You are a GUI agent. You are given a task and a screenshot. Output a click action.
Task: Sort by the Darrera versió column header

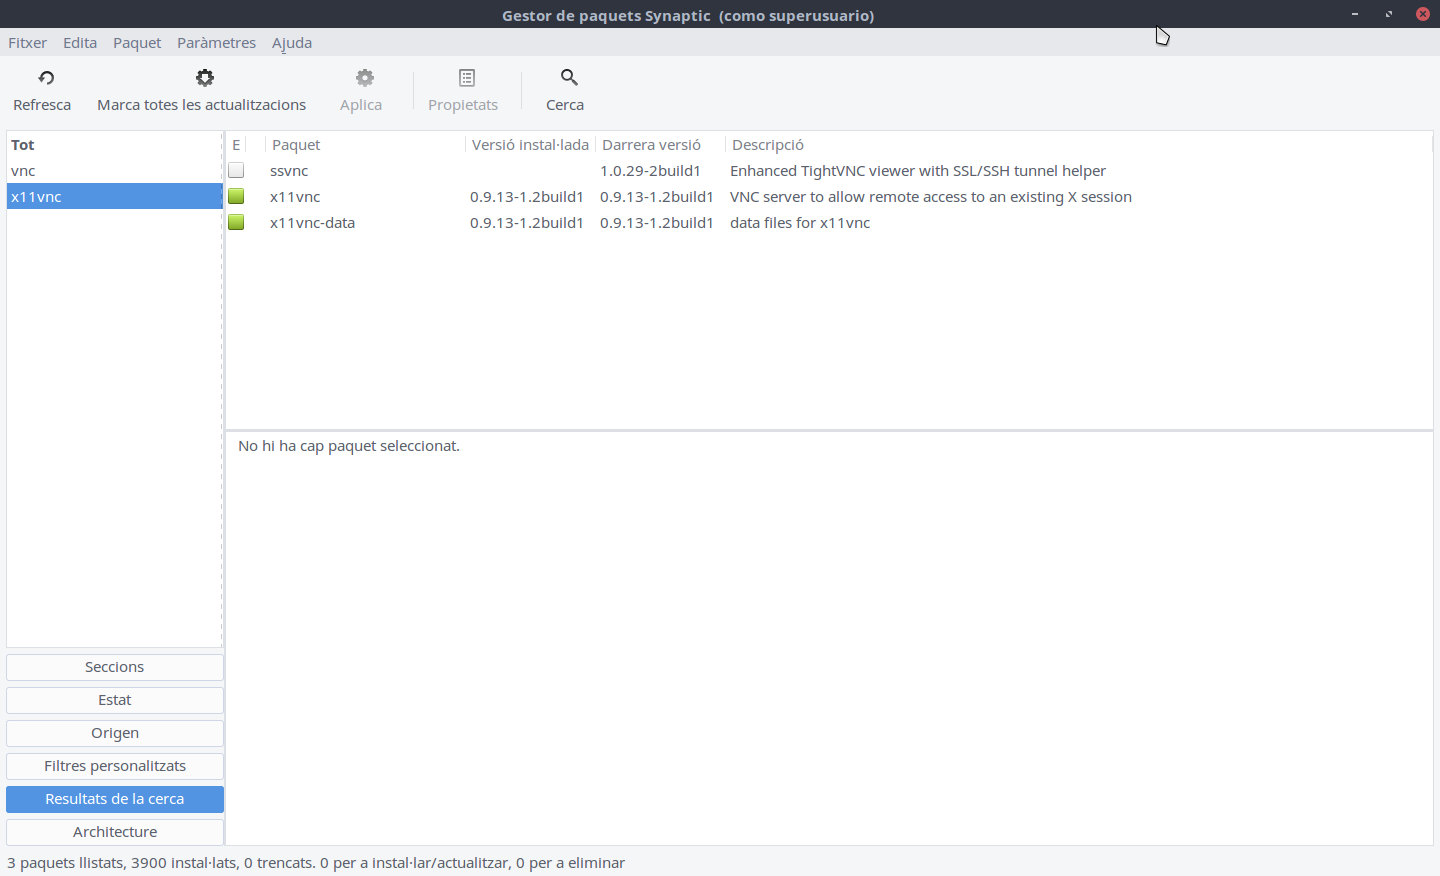click(x=651, y=145)
